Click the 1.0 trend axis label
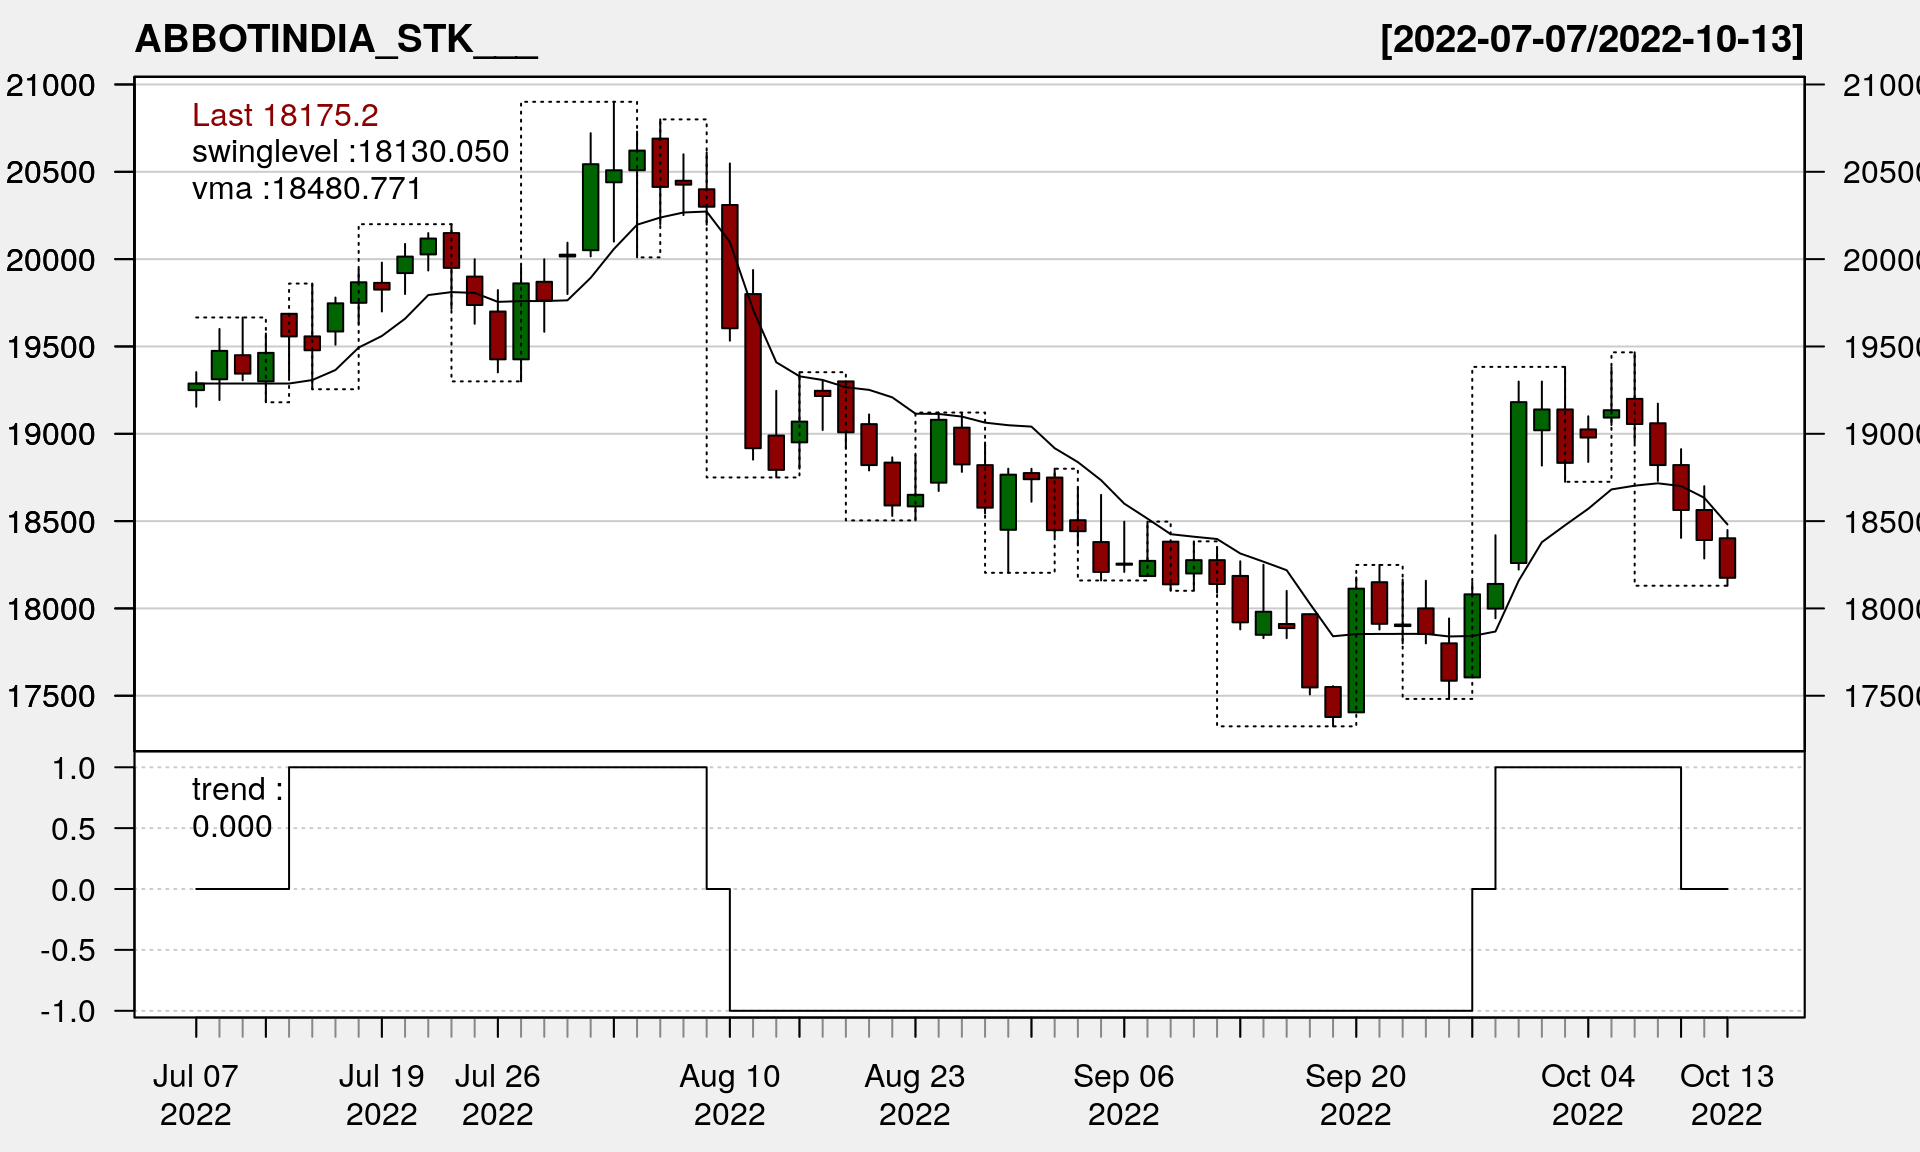This screenshot has width=1920, height=1152. (73, 768)
